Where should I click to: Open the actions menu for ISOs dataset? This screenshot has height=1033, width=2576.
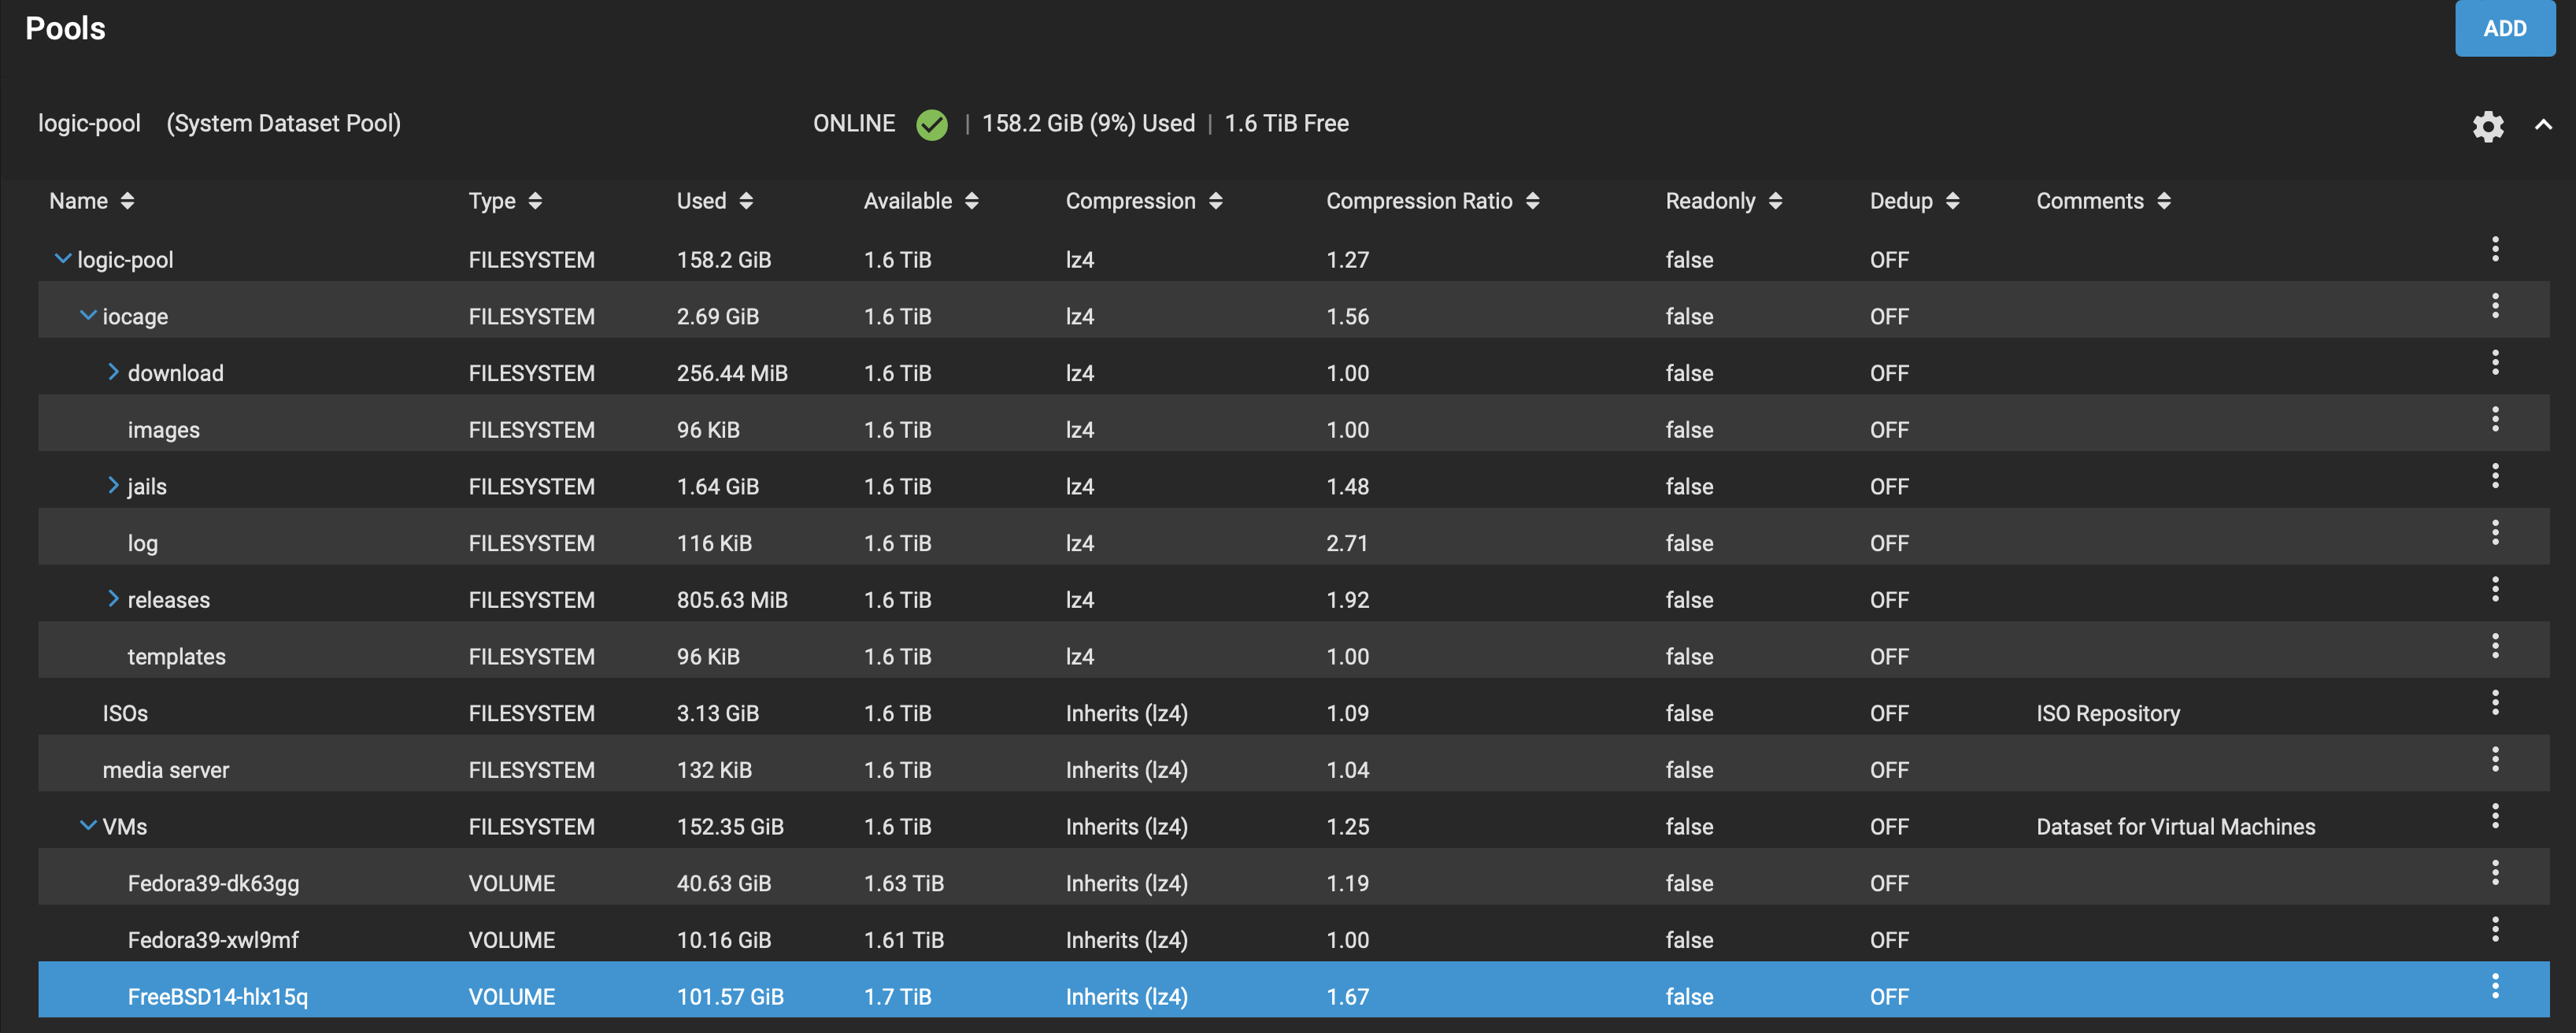pyautogui.click(x=2496, y=702)
